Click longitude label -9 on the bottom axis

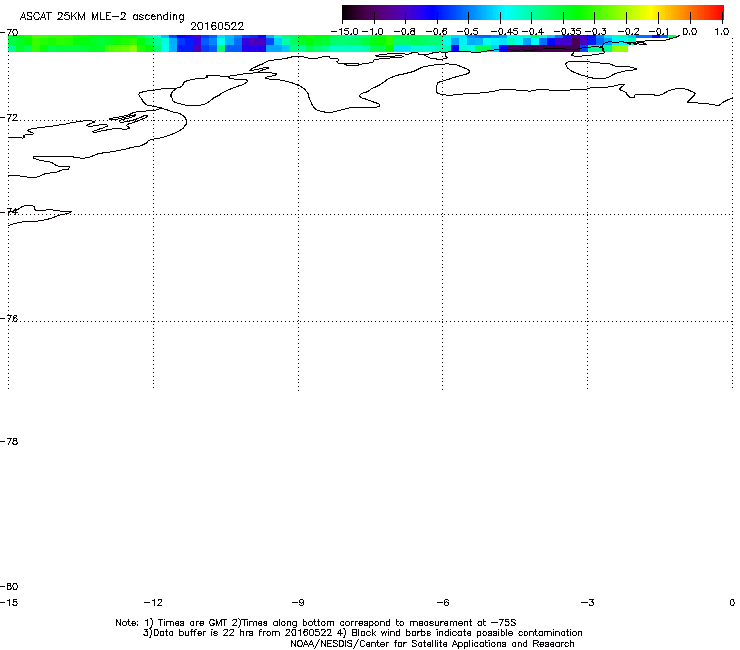[298, 603]
